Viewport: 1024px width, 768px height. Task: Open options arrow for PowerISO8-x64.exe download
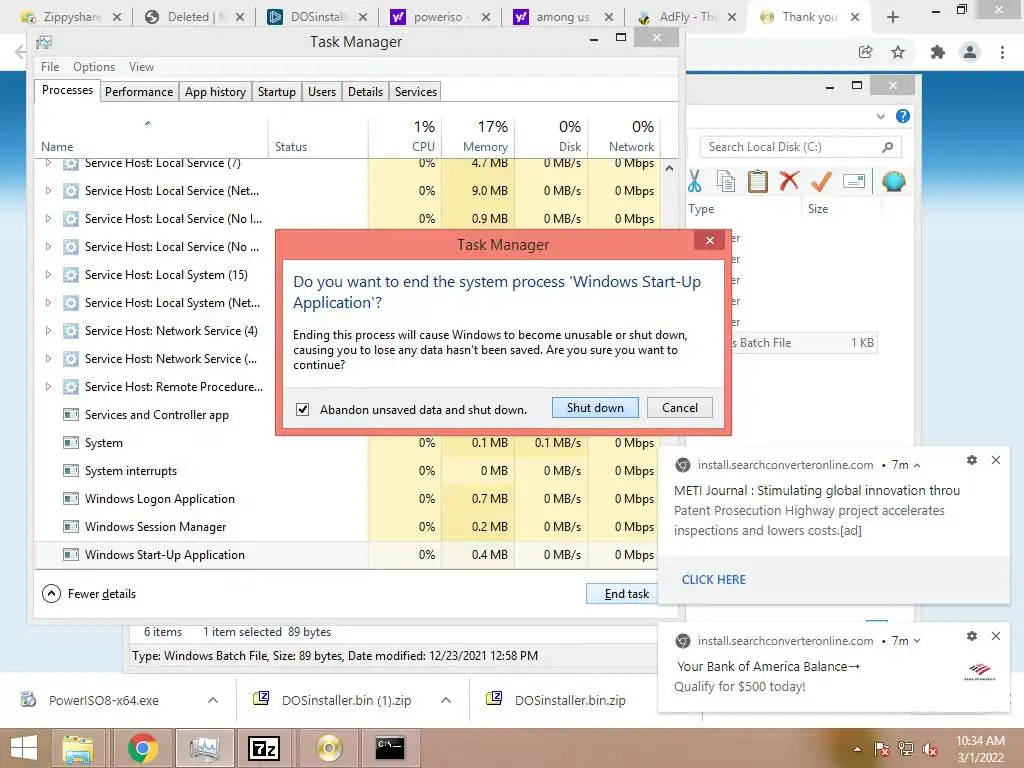213,700
